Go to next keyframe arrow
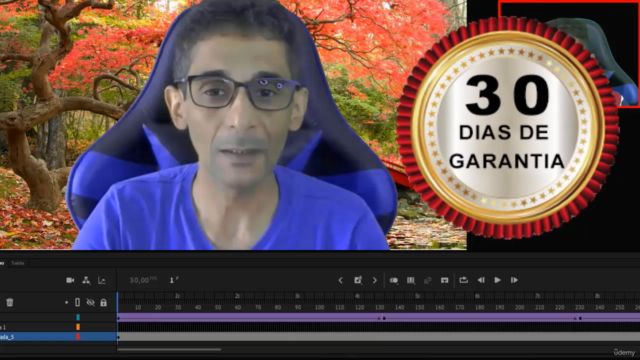Screen dimensions: 640x360 pos(375,280)
